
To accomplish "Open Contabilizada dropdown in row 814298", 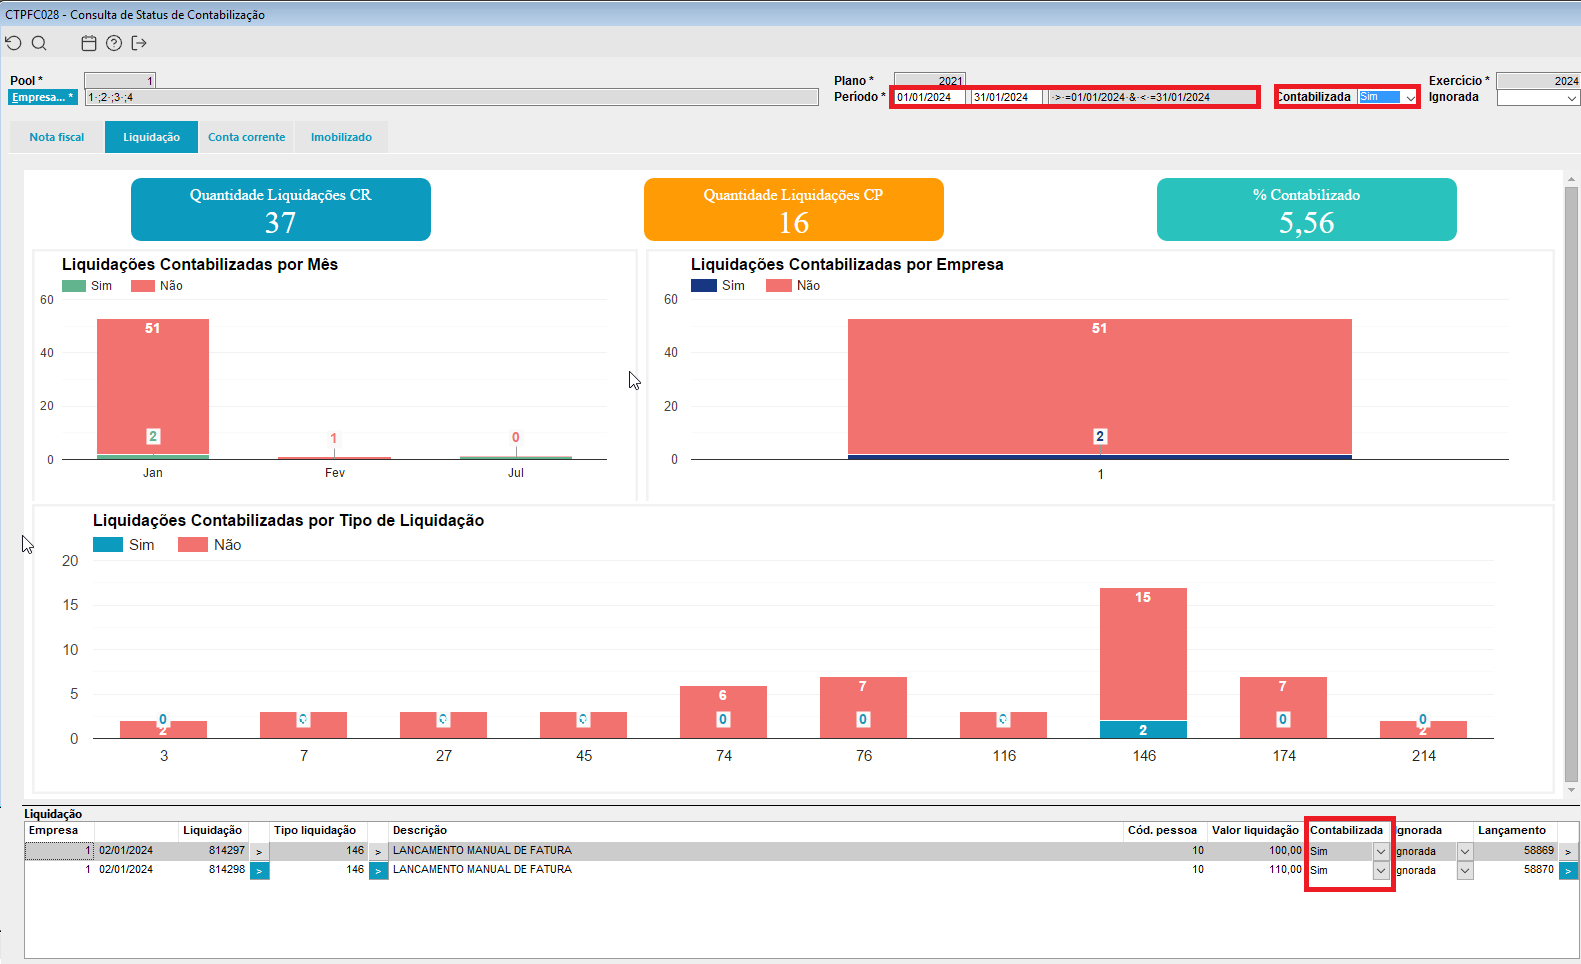I will coord(1380,871).
